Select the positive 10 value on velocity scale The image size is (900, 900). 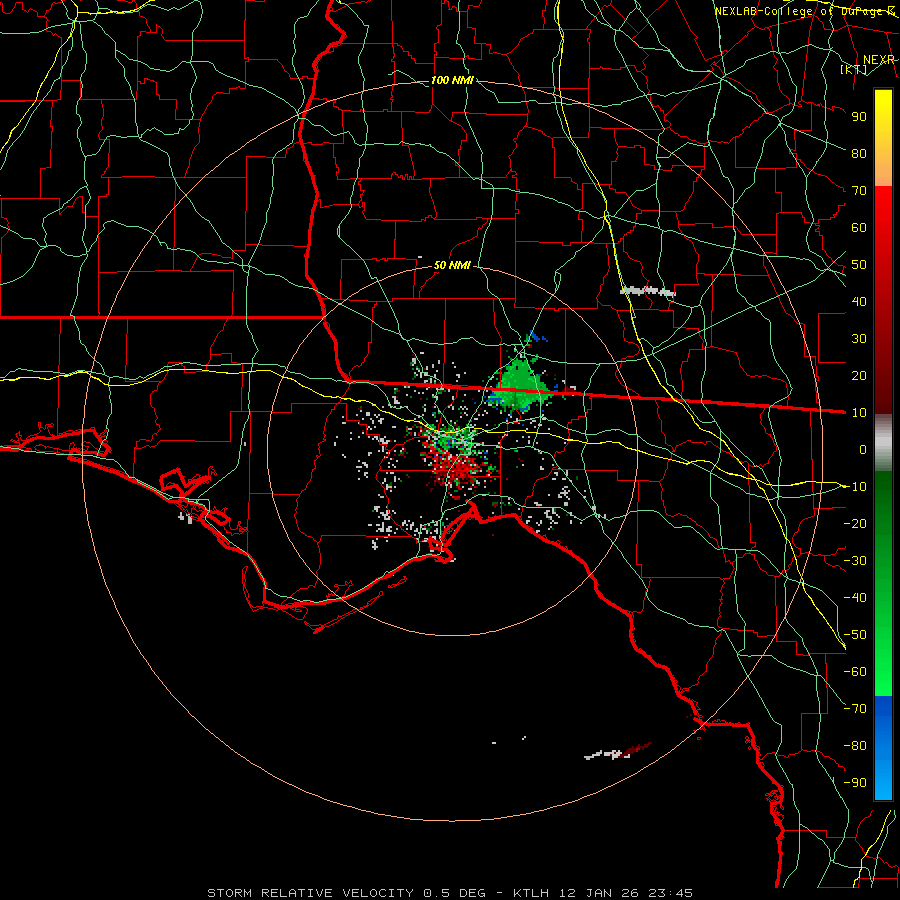tap(859, 413)
